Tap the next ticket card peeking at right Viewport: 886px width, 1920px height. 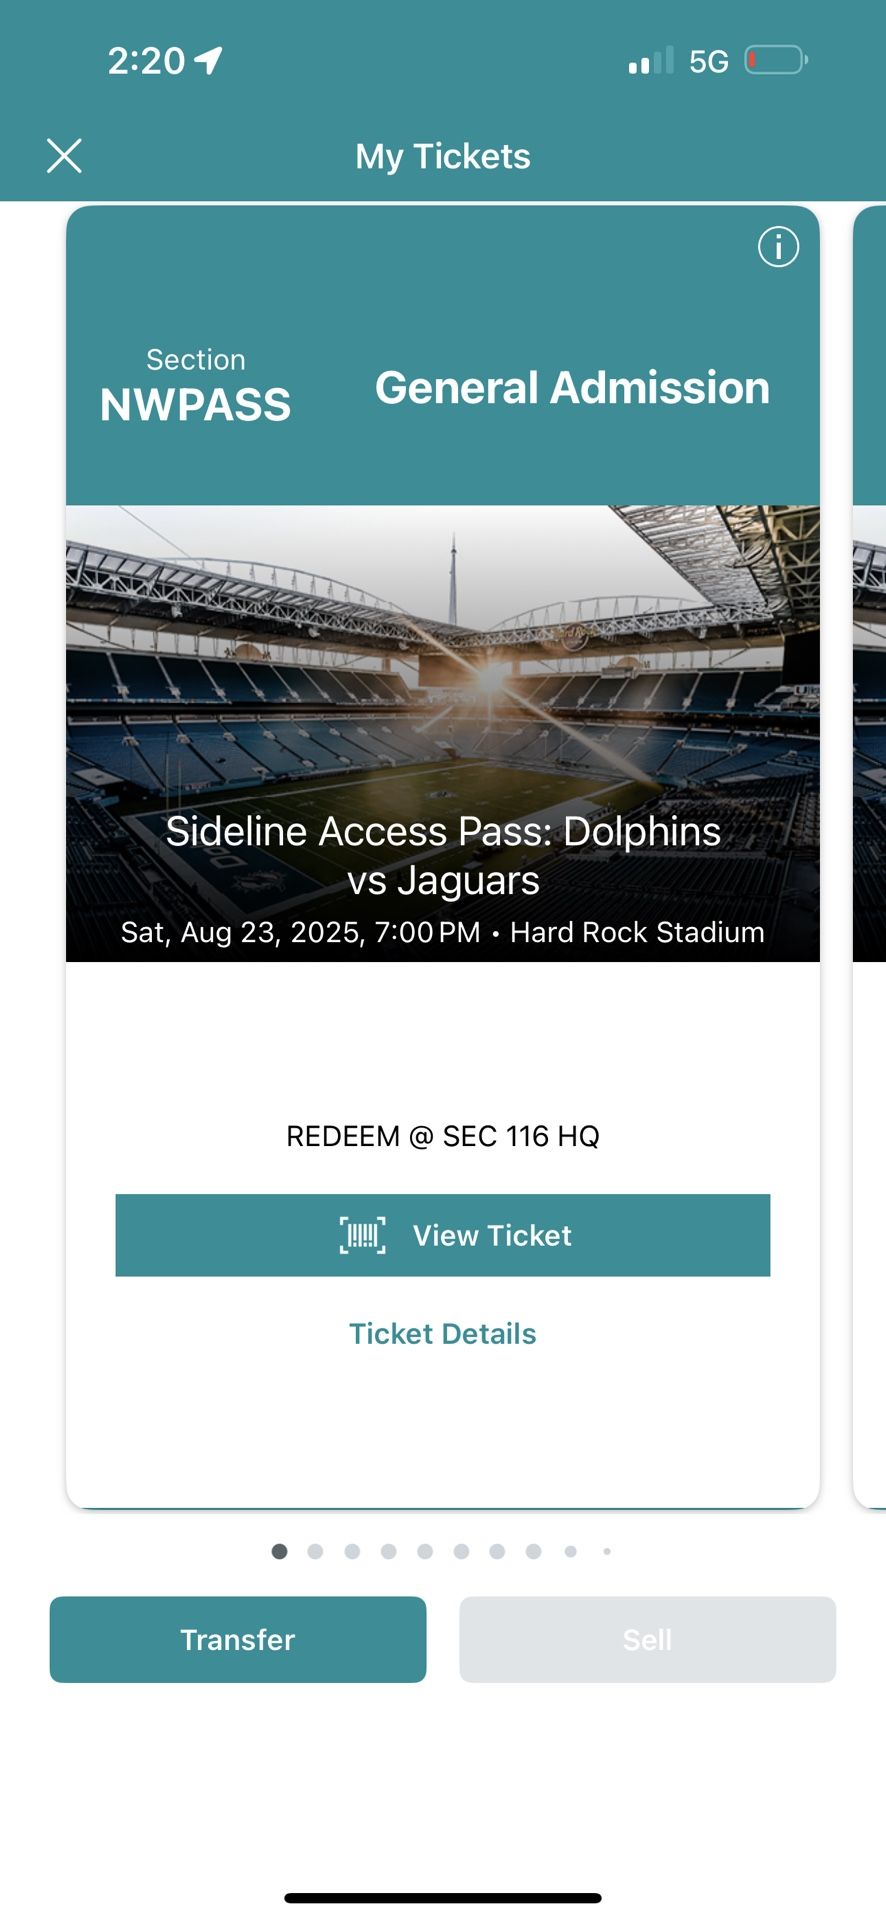869,850
